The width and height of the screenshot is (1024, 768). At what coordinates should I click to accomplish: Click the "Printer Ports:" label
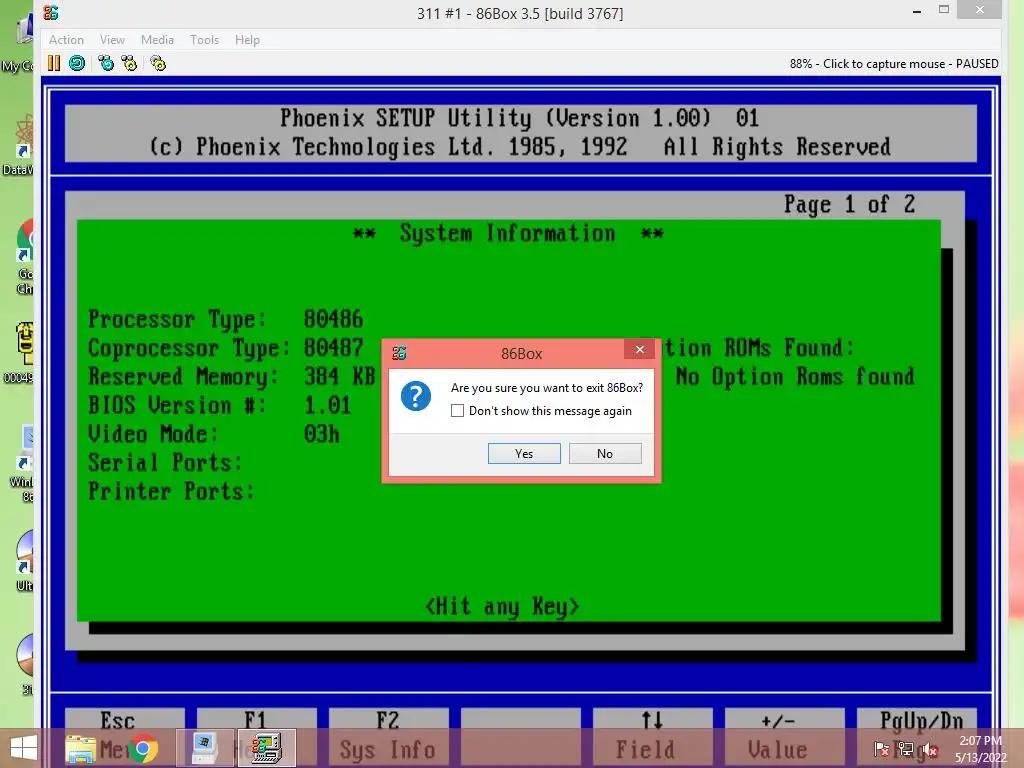(x=170, y=492)
